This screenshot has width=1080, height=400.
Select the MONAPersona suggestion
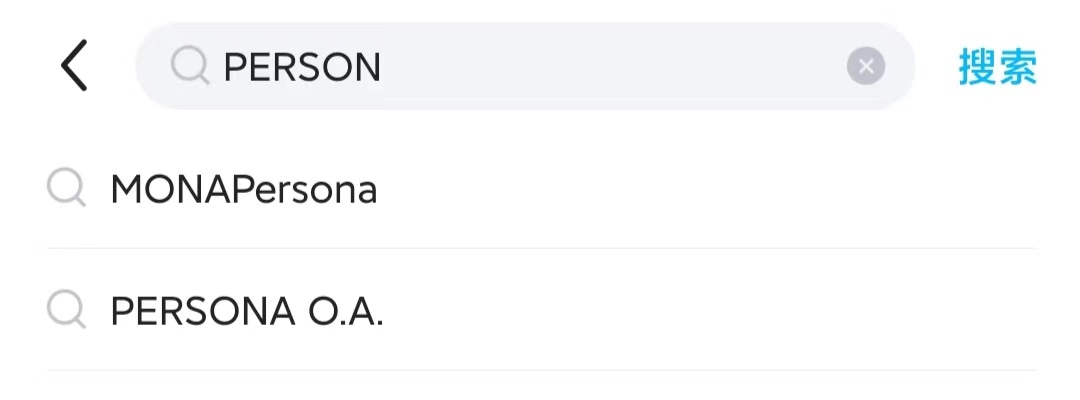tap(244, 189)
